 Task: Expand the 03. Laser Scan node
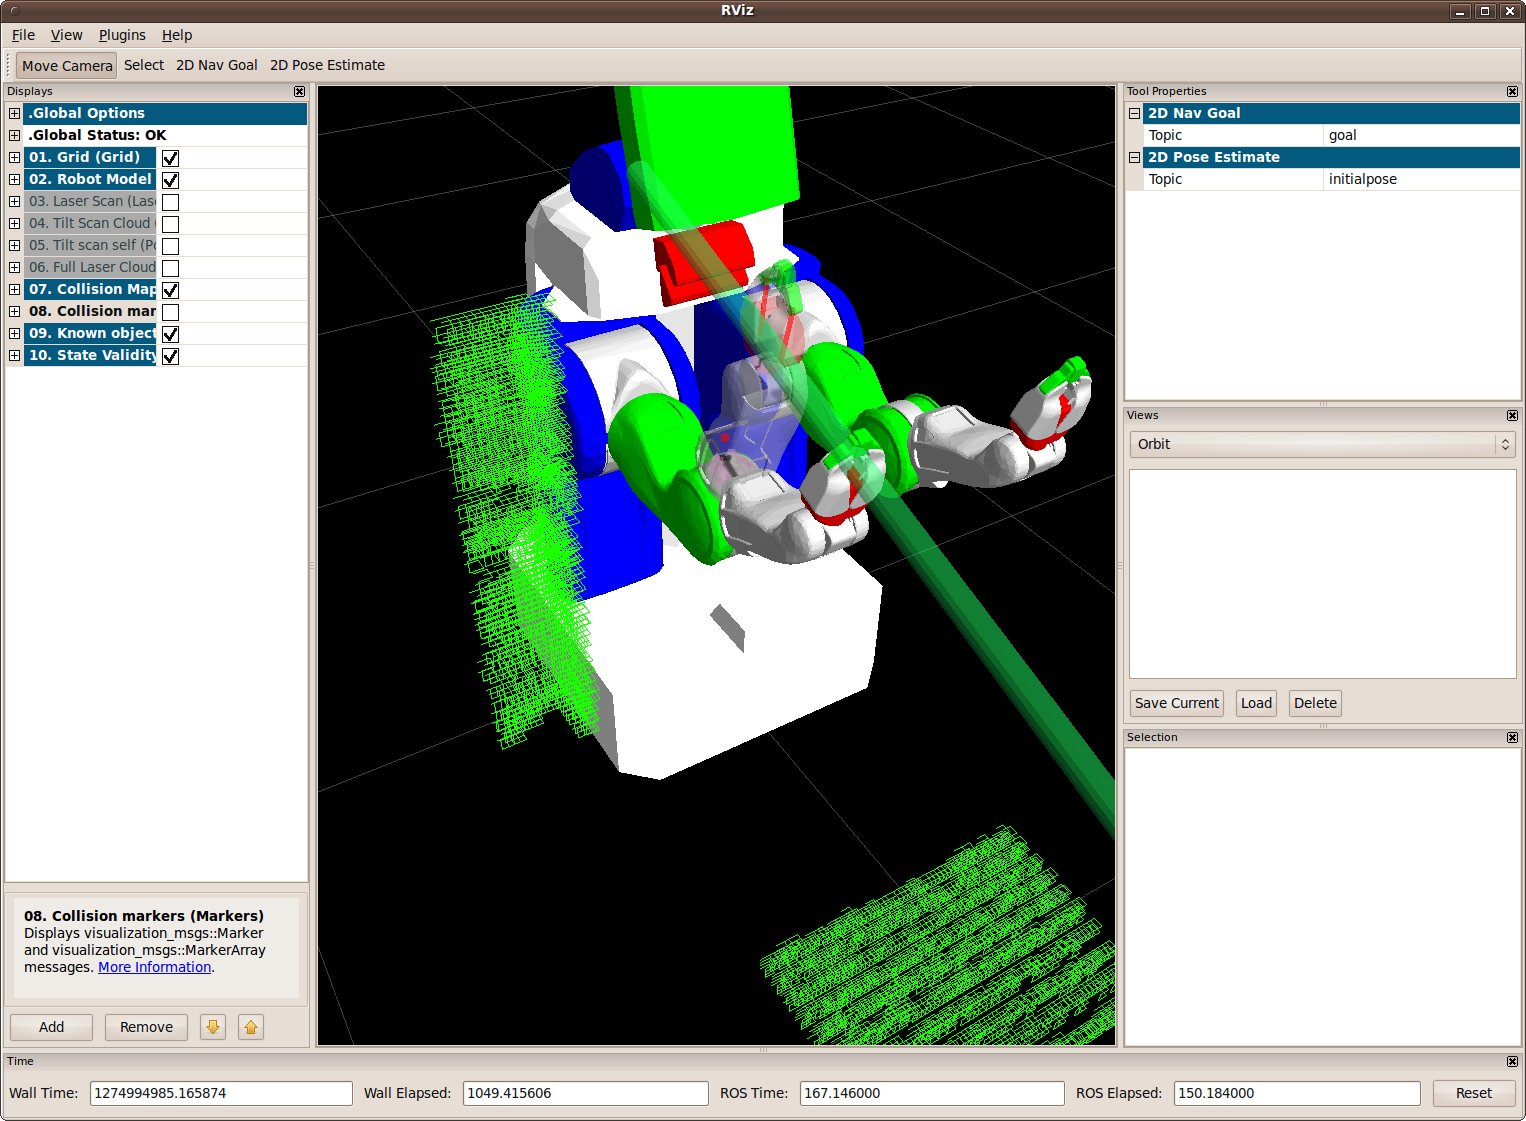point(14,201)
